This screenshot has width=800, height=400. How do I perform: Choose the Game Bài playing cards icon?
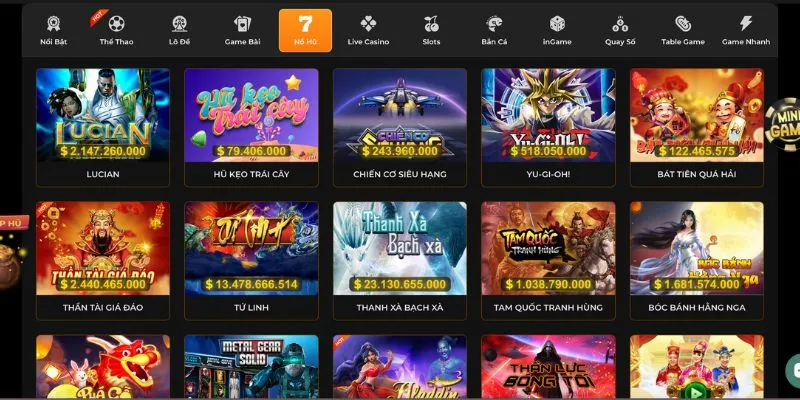pos(242,23)
